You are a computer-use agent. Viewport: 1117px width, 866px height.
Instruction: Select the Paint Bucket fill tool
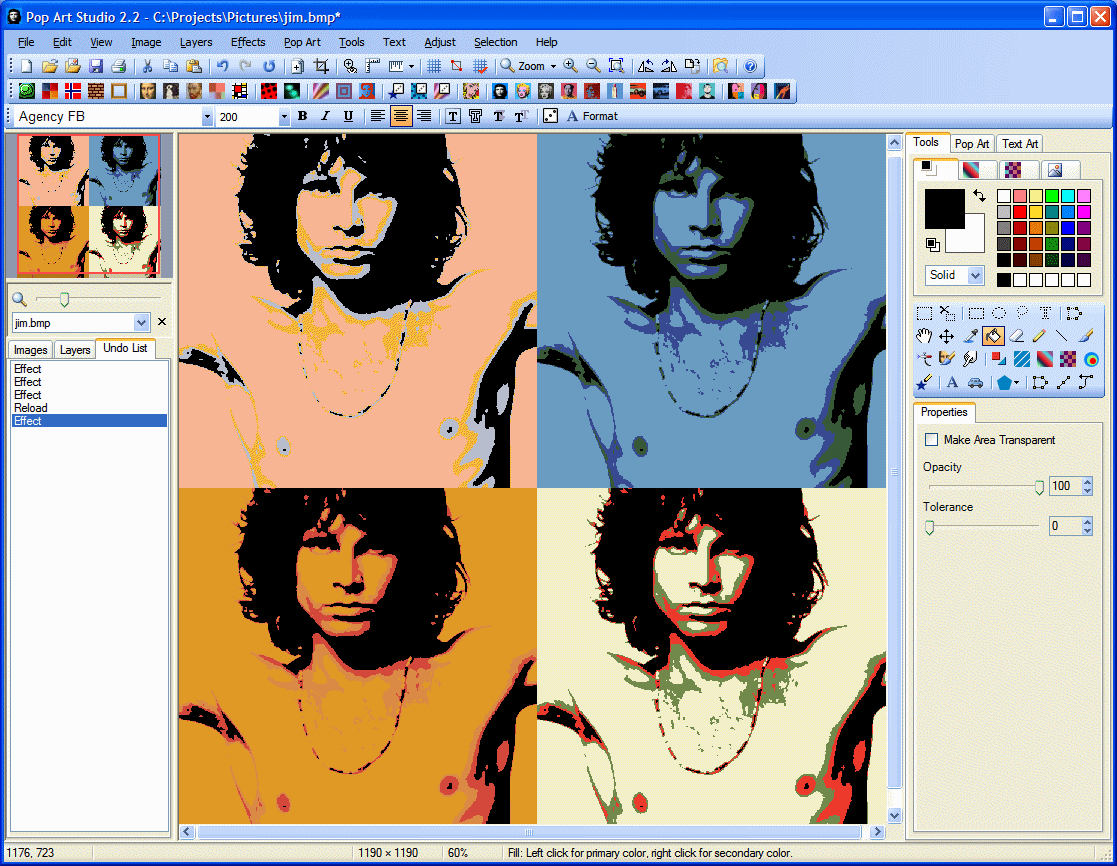pos(993,336)
